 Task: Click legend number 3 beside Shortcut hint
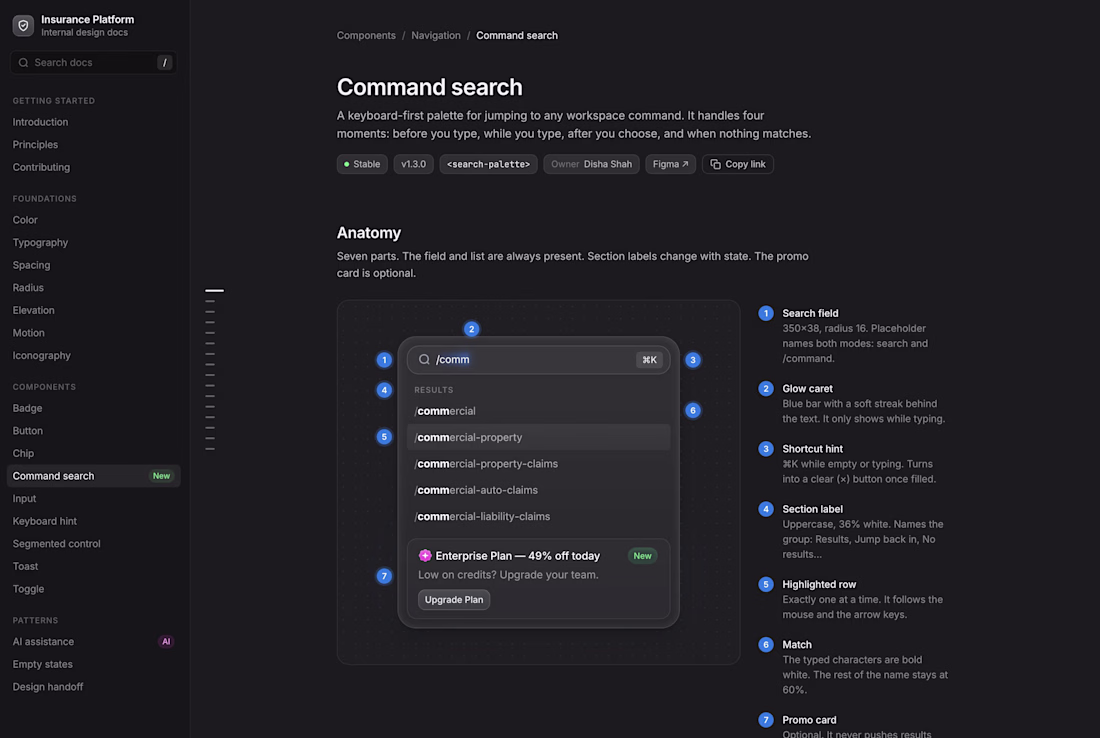pyautogui.click(x=766, y=449)
